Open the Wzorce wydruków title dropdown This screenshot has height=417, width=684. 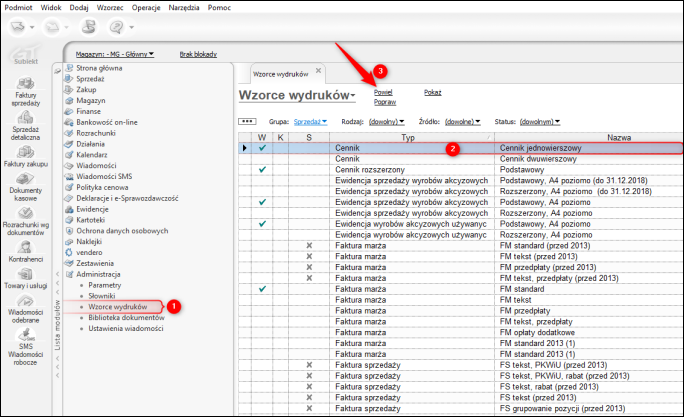pos(297,95)
